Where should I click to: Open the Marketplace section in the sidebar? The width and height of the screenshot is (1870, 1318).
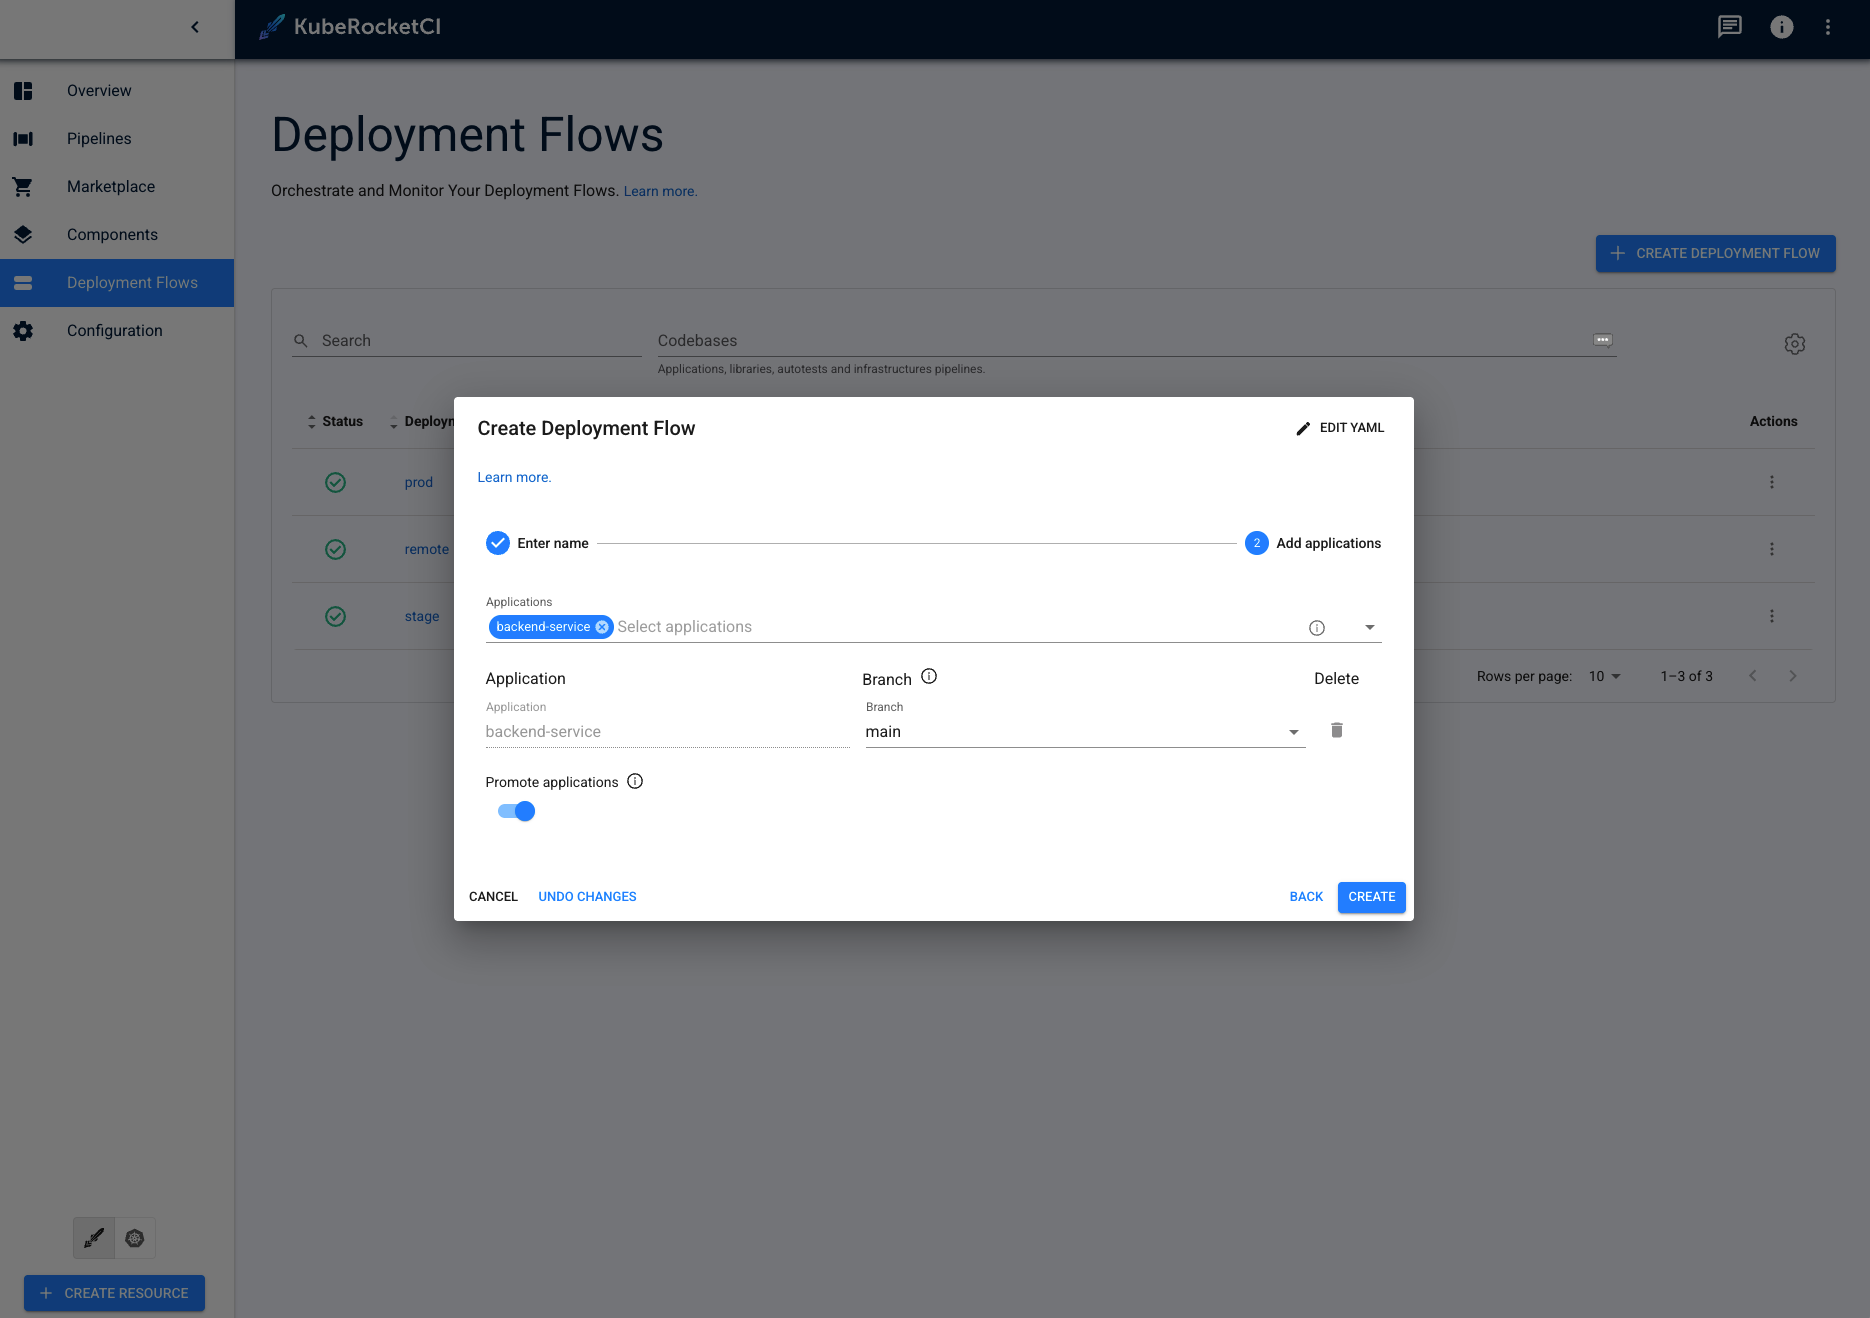110,186
